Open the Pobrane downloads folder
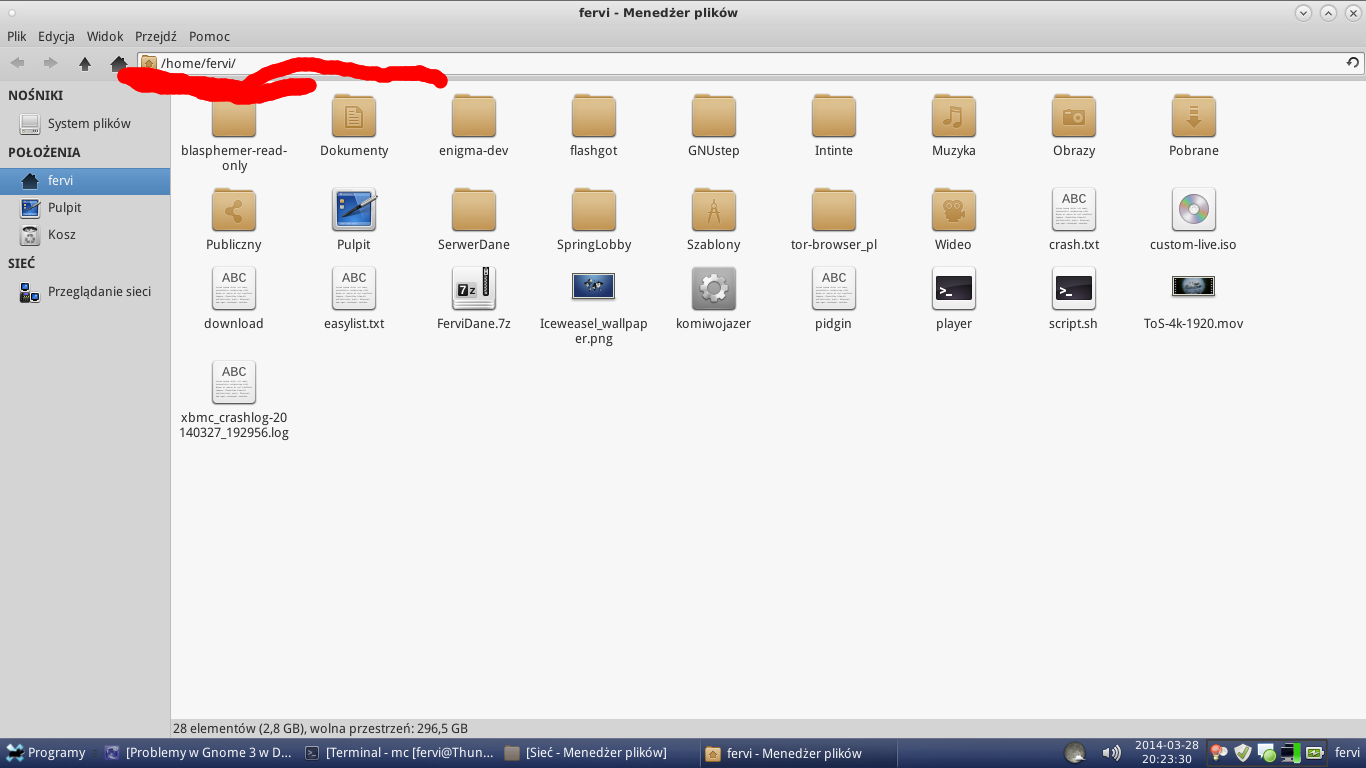The width and height of the screenshot is (1366, 768). tap(1193, 118)
